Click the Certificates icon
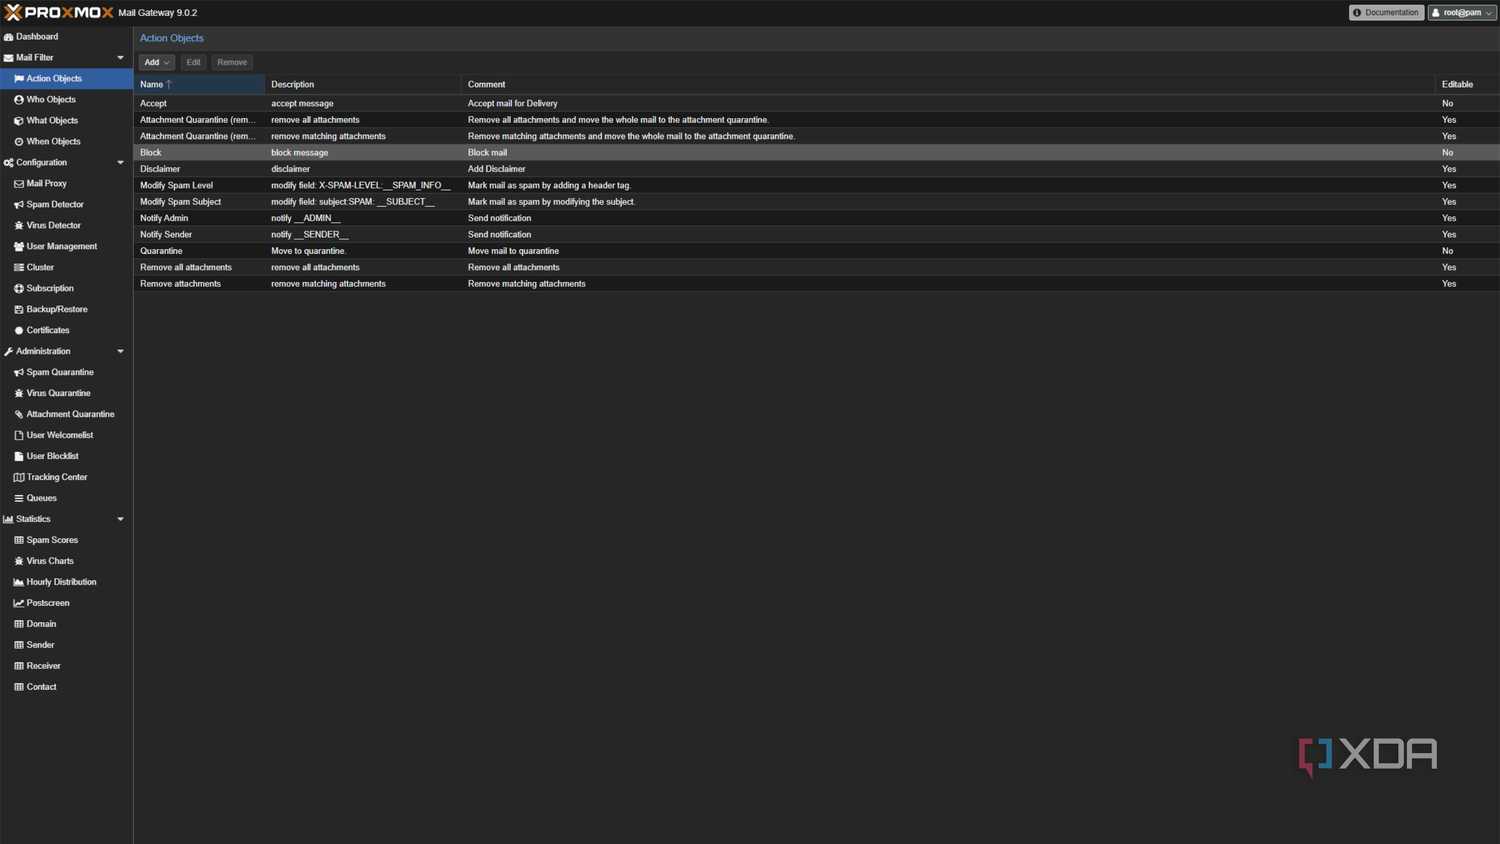This screenshot has width=1500, height=844. 18,331
